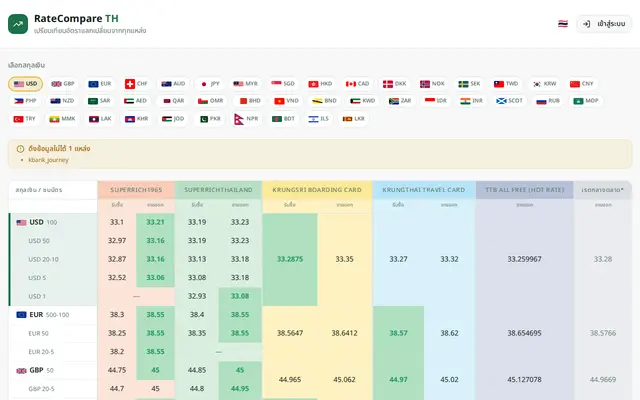Select the EUR 500-100 row label

tap(42, 315)
